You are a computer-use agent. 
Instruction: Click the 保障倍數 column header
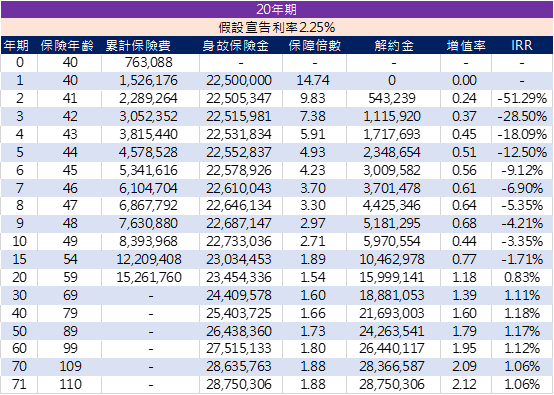315,46
